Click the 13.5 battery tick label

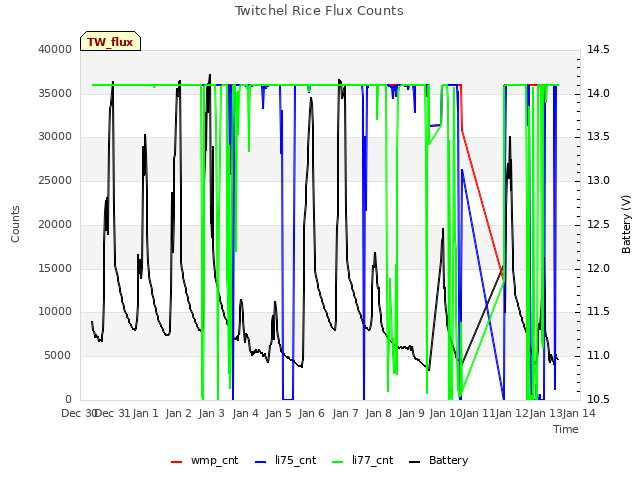coord(598,137)
